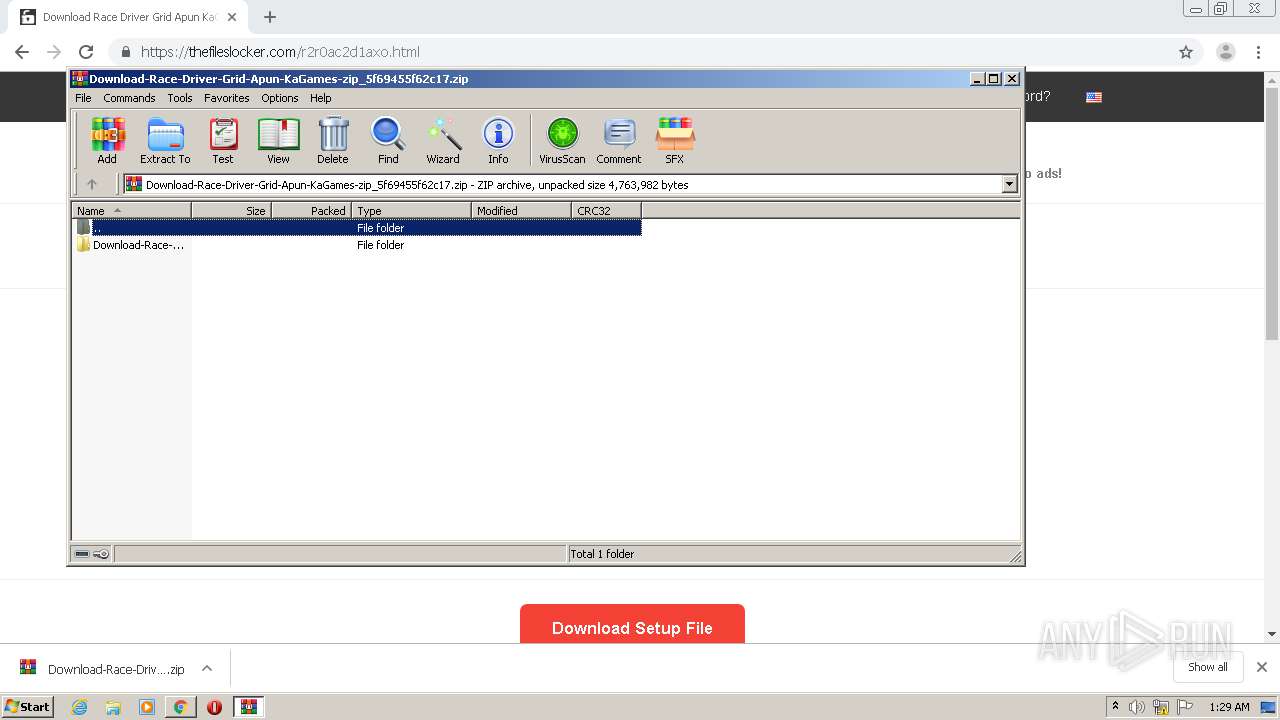The image size is (1280, 720).
Task: Click Show all downloads button
Action: click(1207, 667)
